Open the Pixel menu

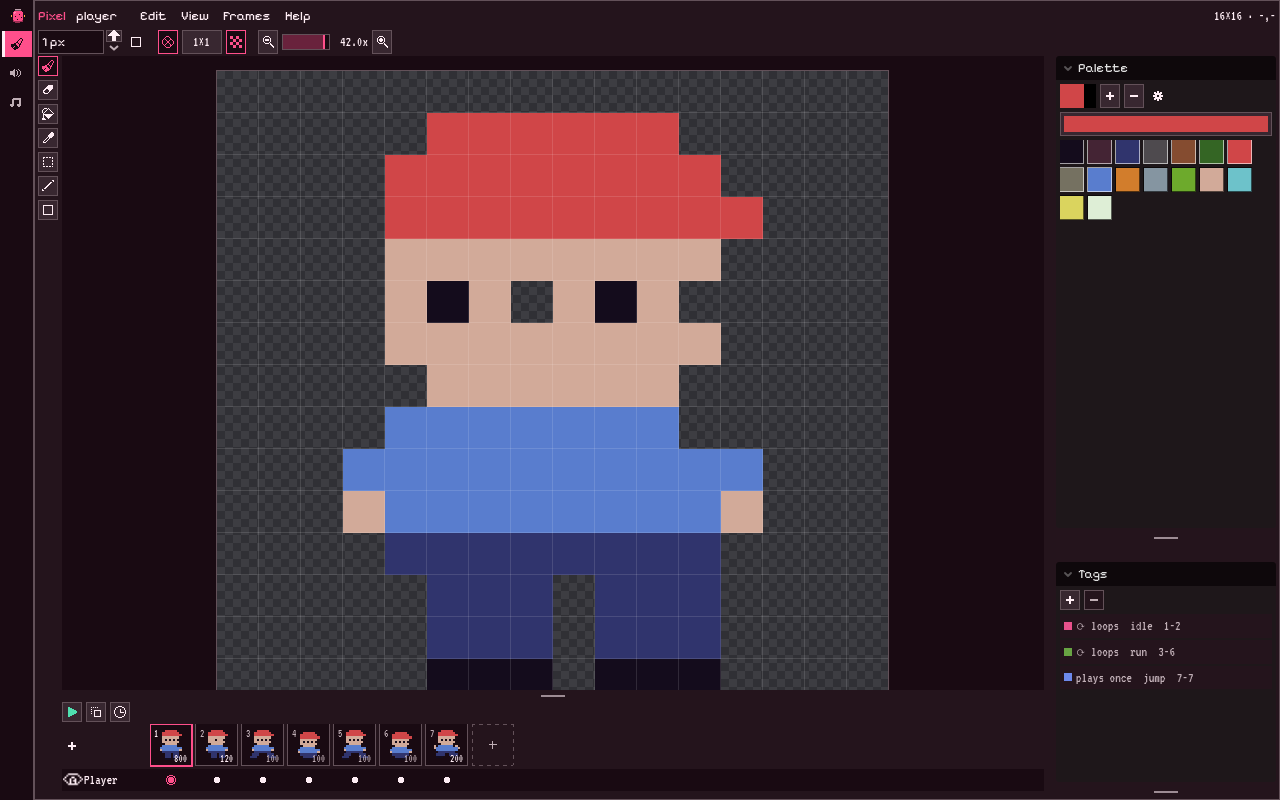pos(52,16)
